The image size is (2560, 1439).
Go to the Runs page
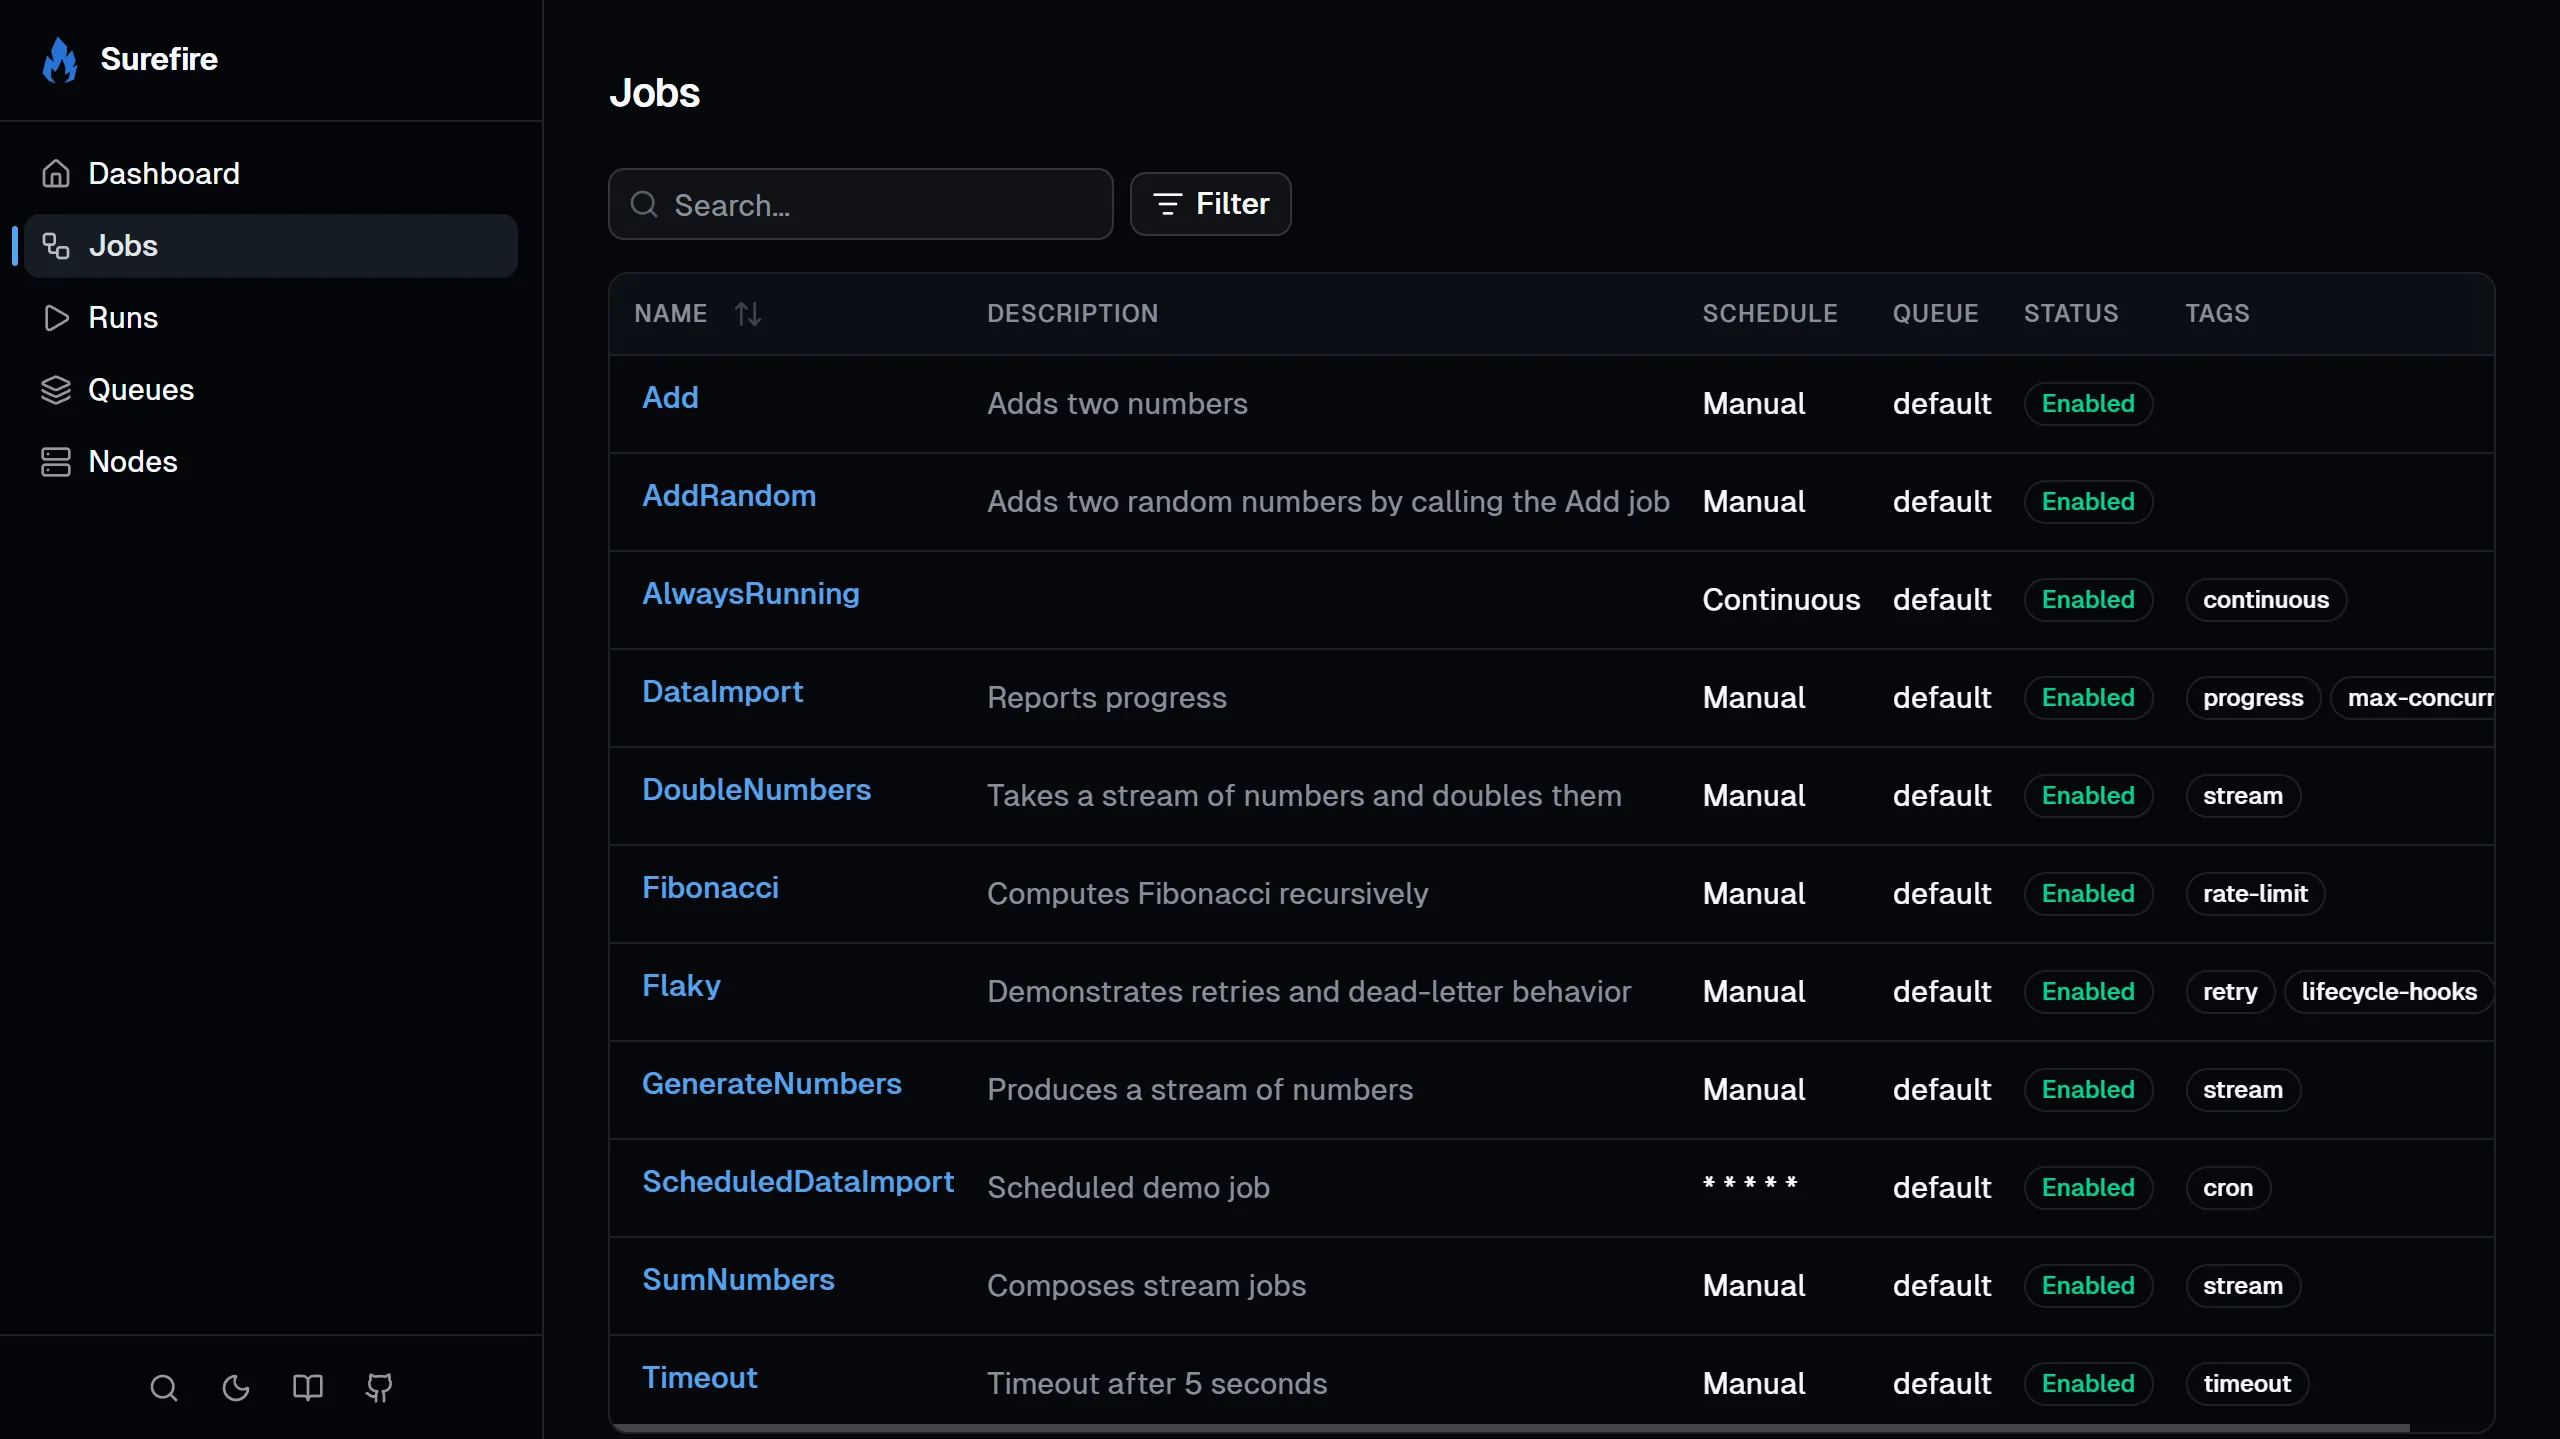pos(123,318)
